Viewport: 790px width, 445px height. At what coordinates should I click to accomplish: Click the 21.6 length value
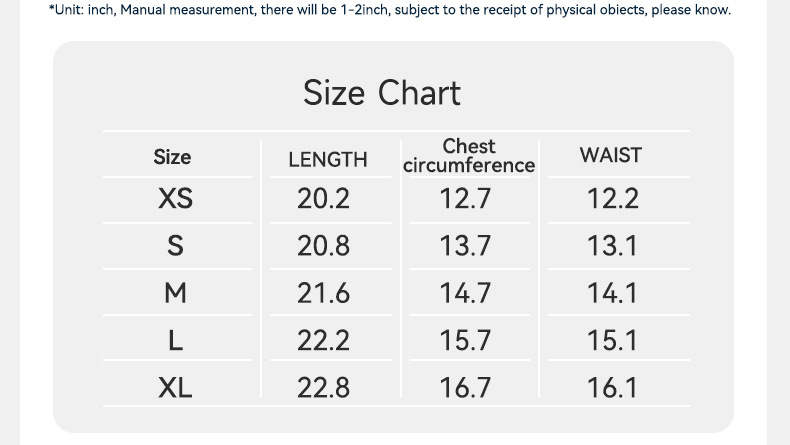point(323,293)
